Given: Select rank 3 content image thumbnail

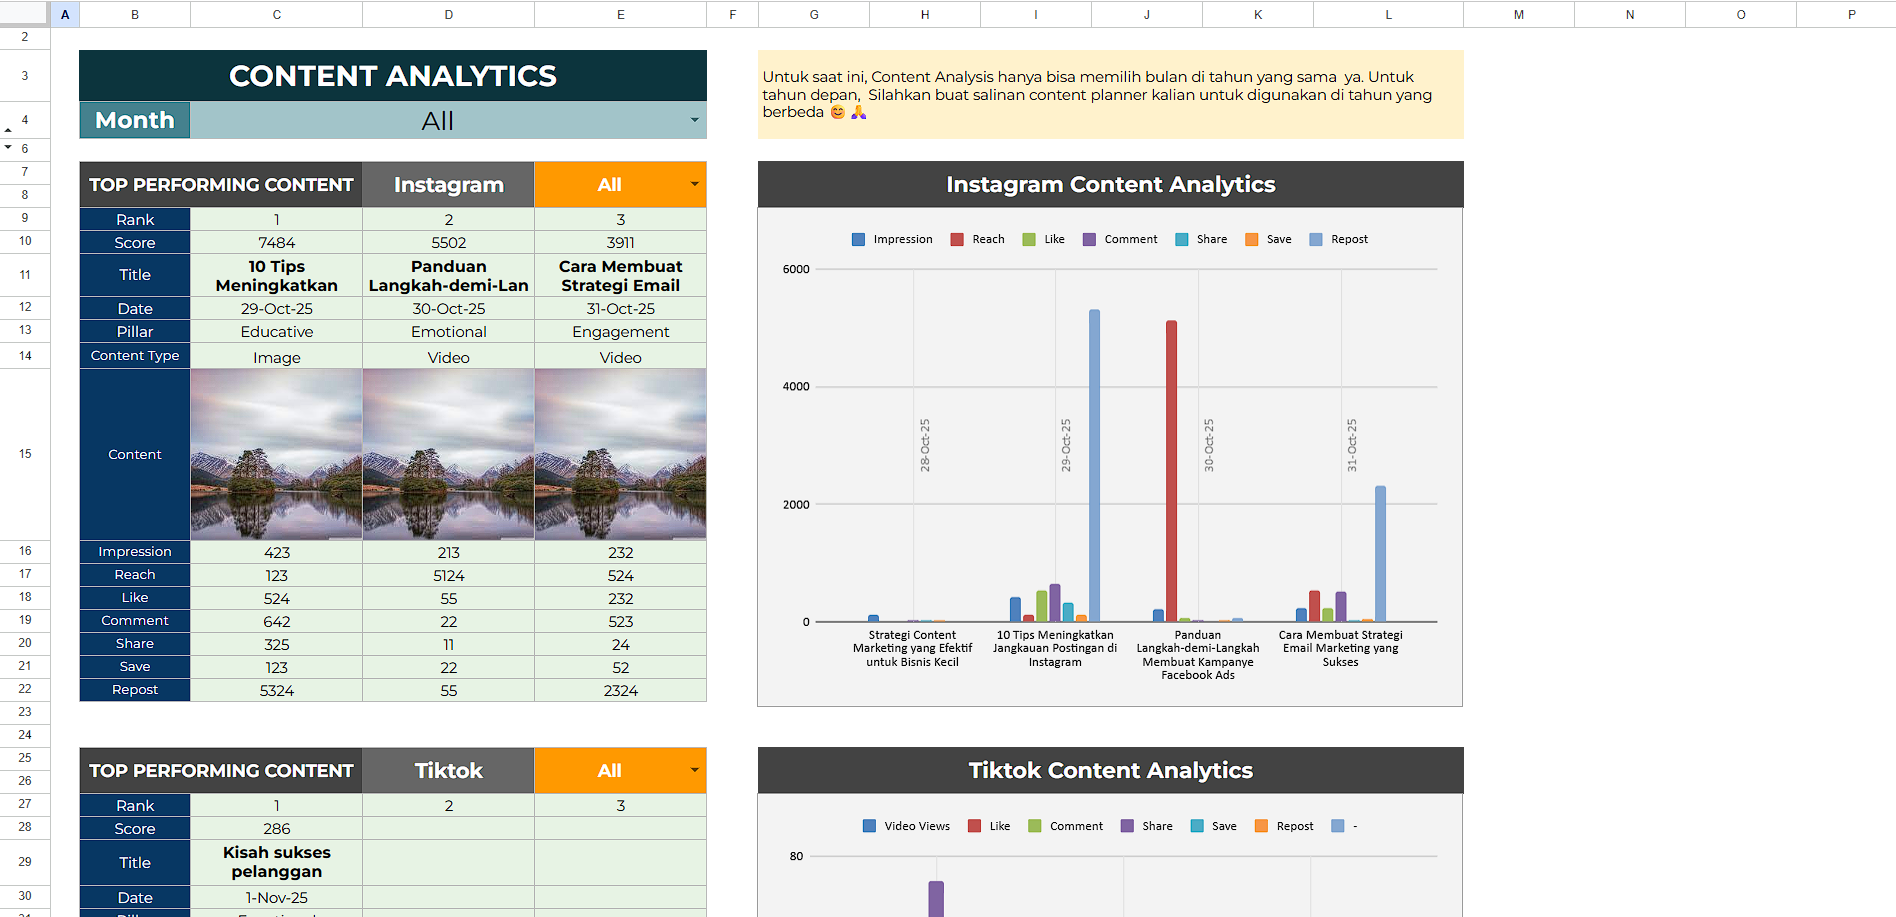Looking at the screenshot, I should click(x=621, y=454).
